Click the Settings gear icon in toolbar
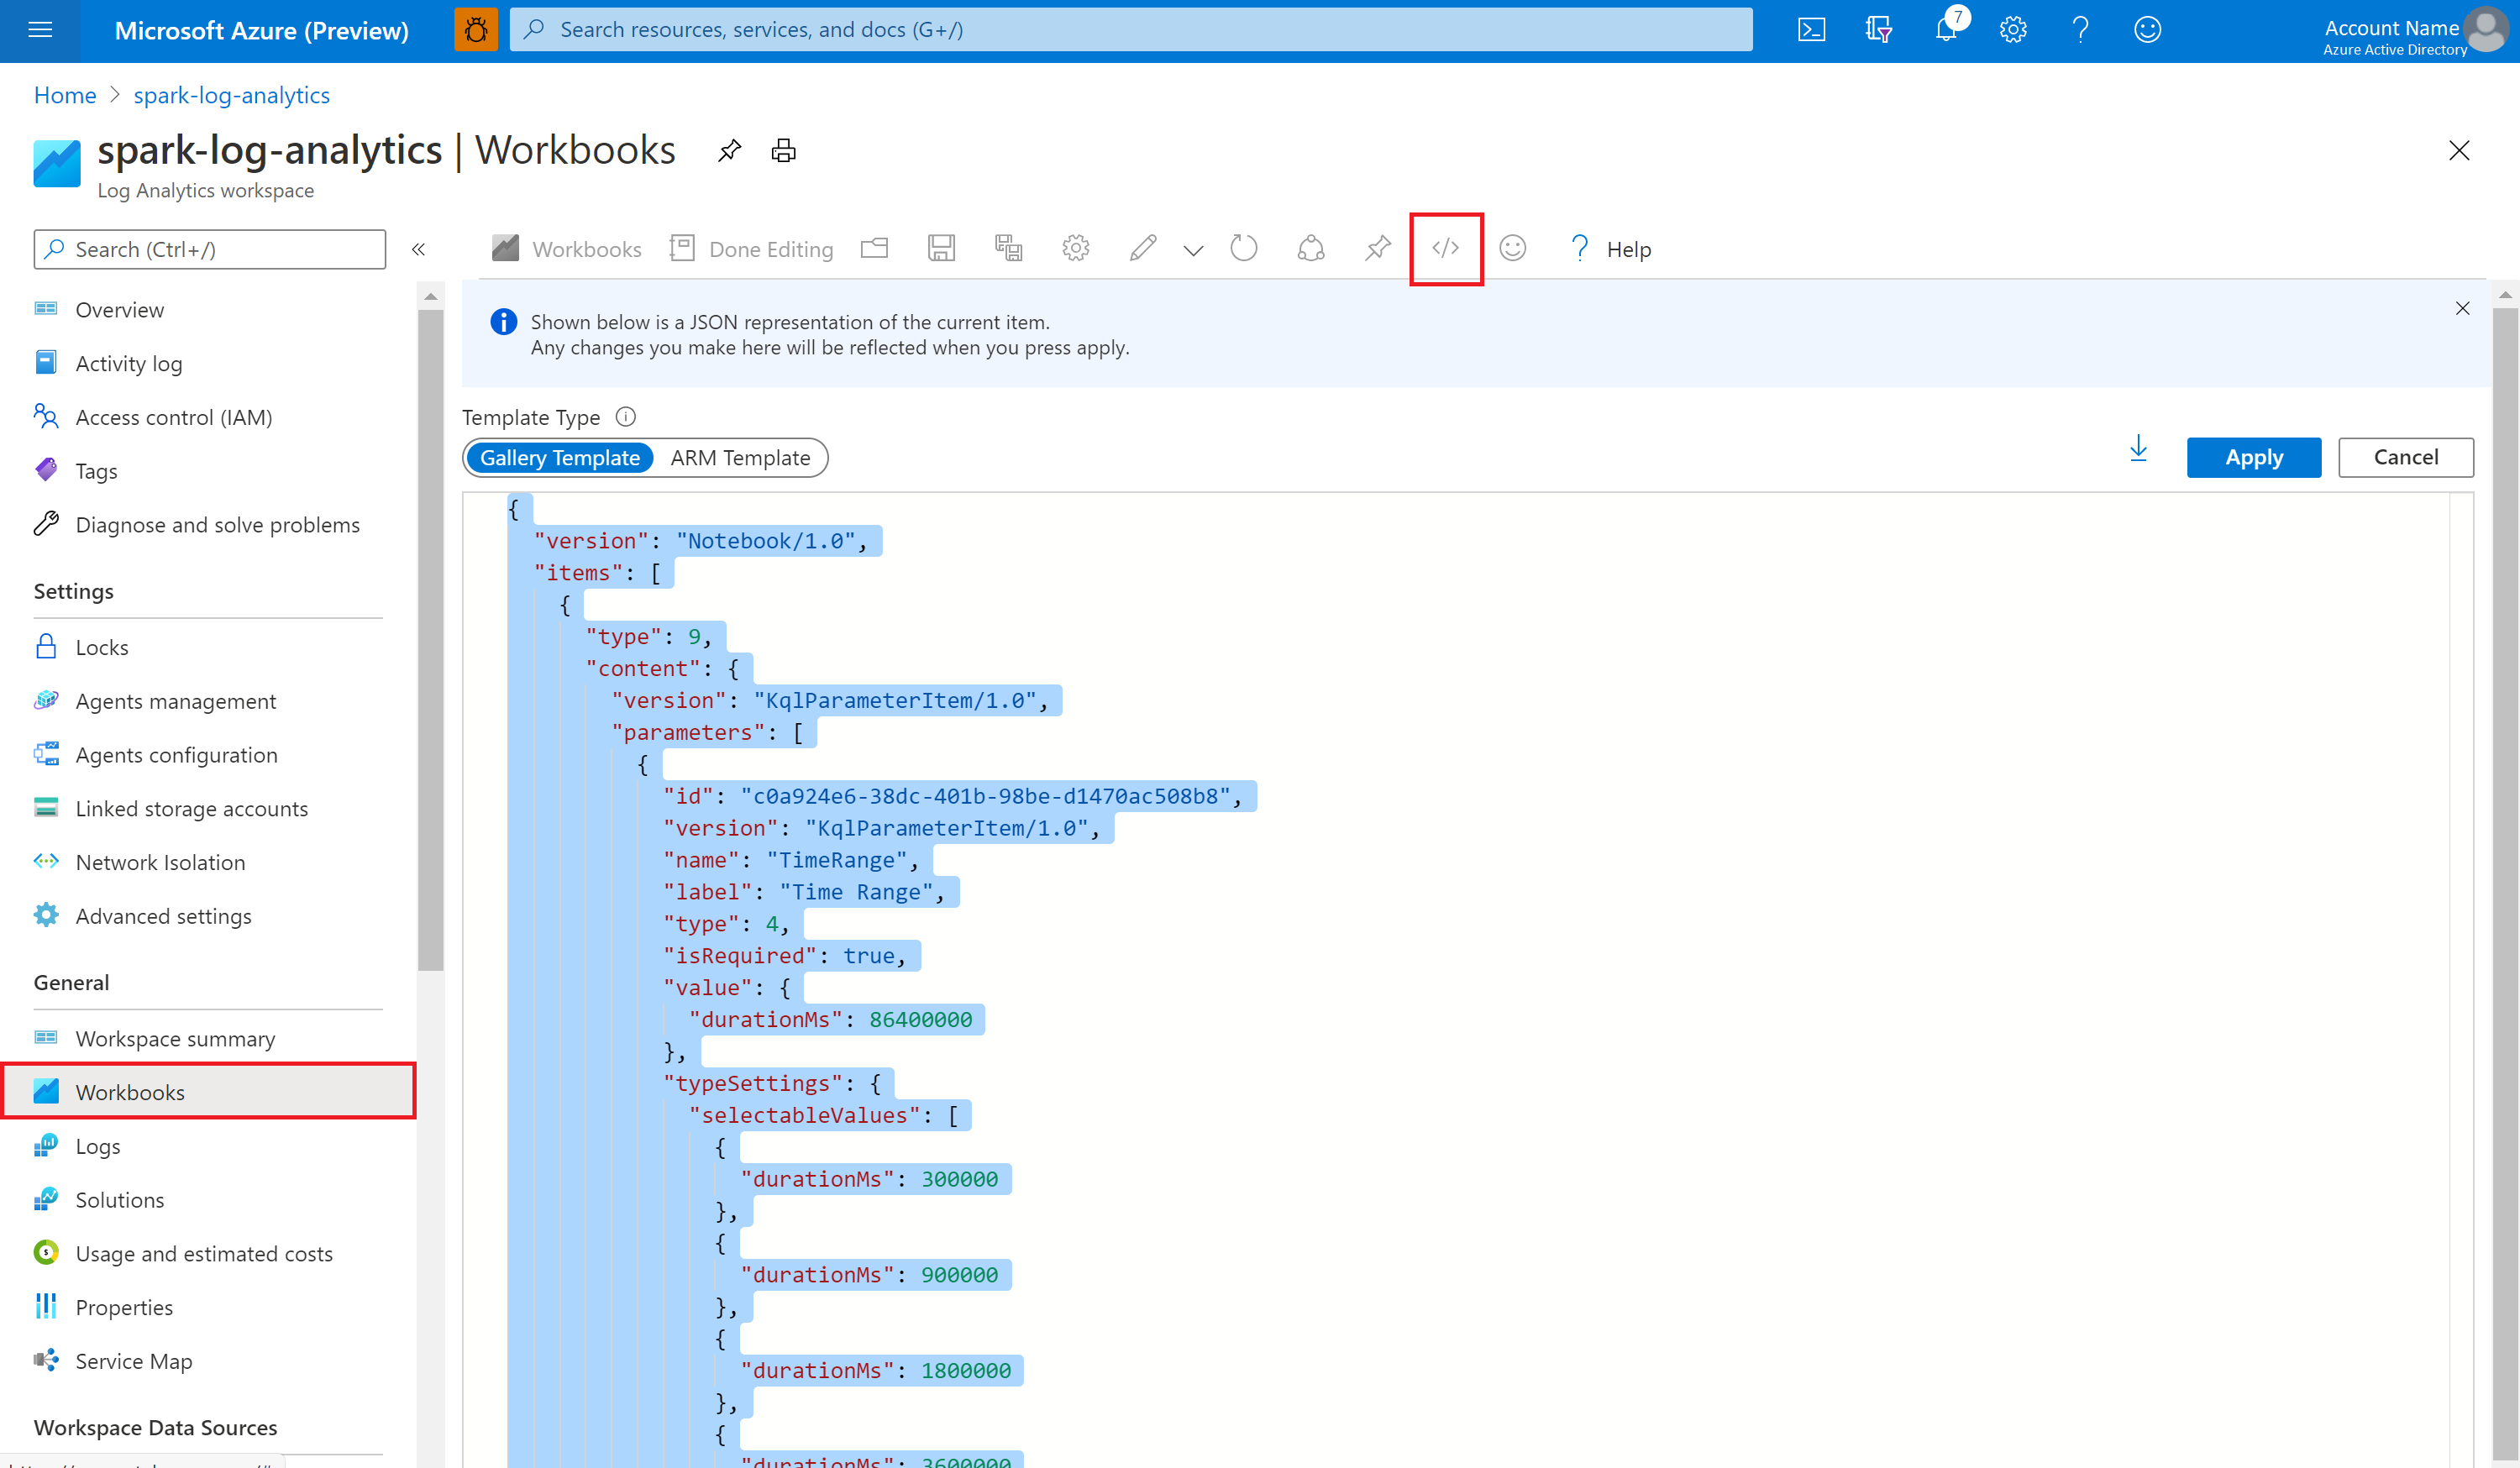 click(x=1073, y=248)
